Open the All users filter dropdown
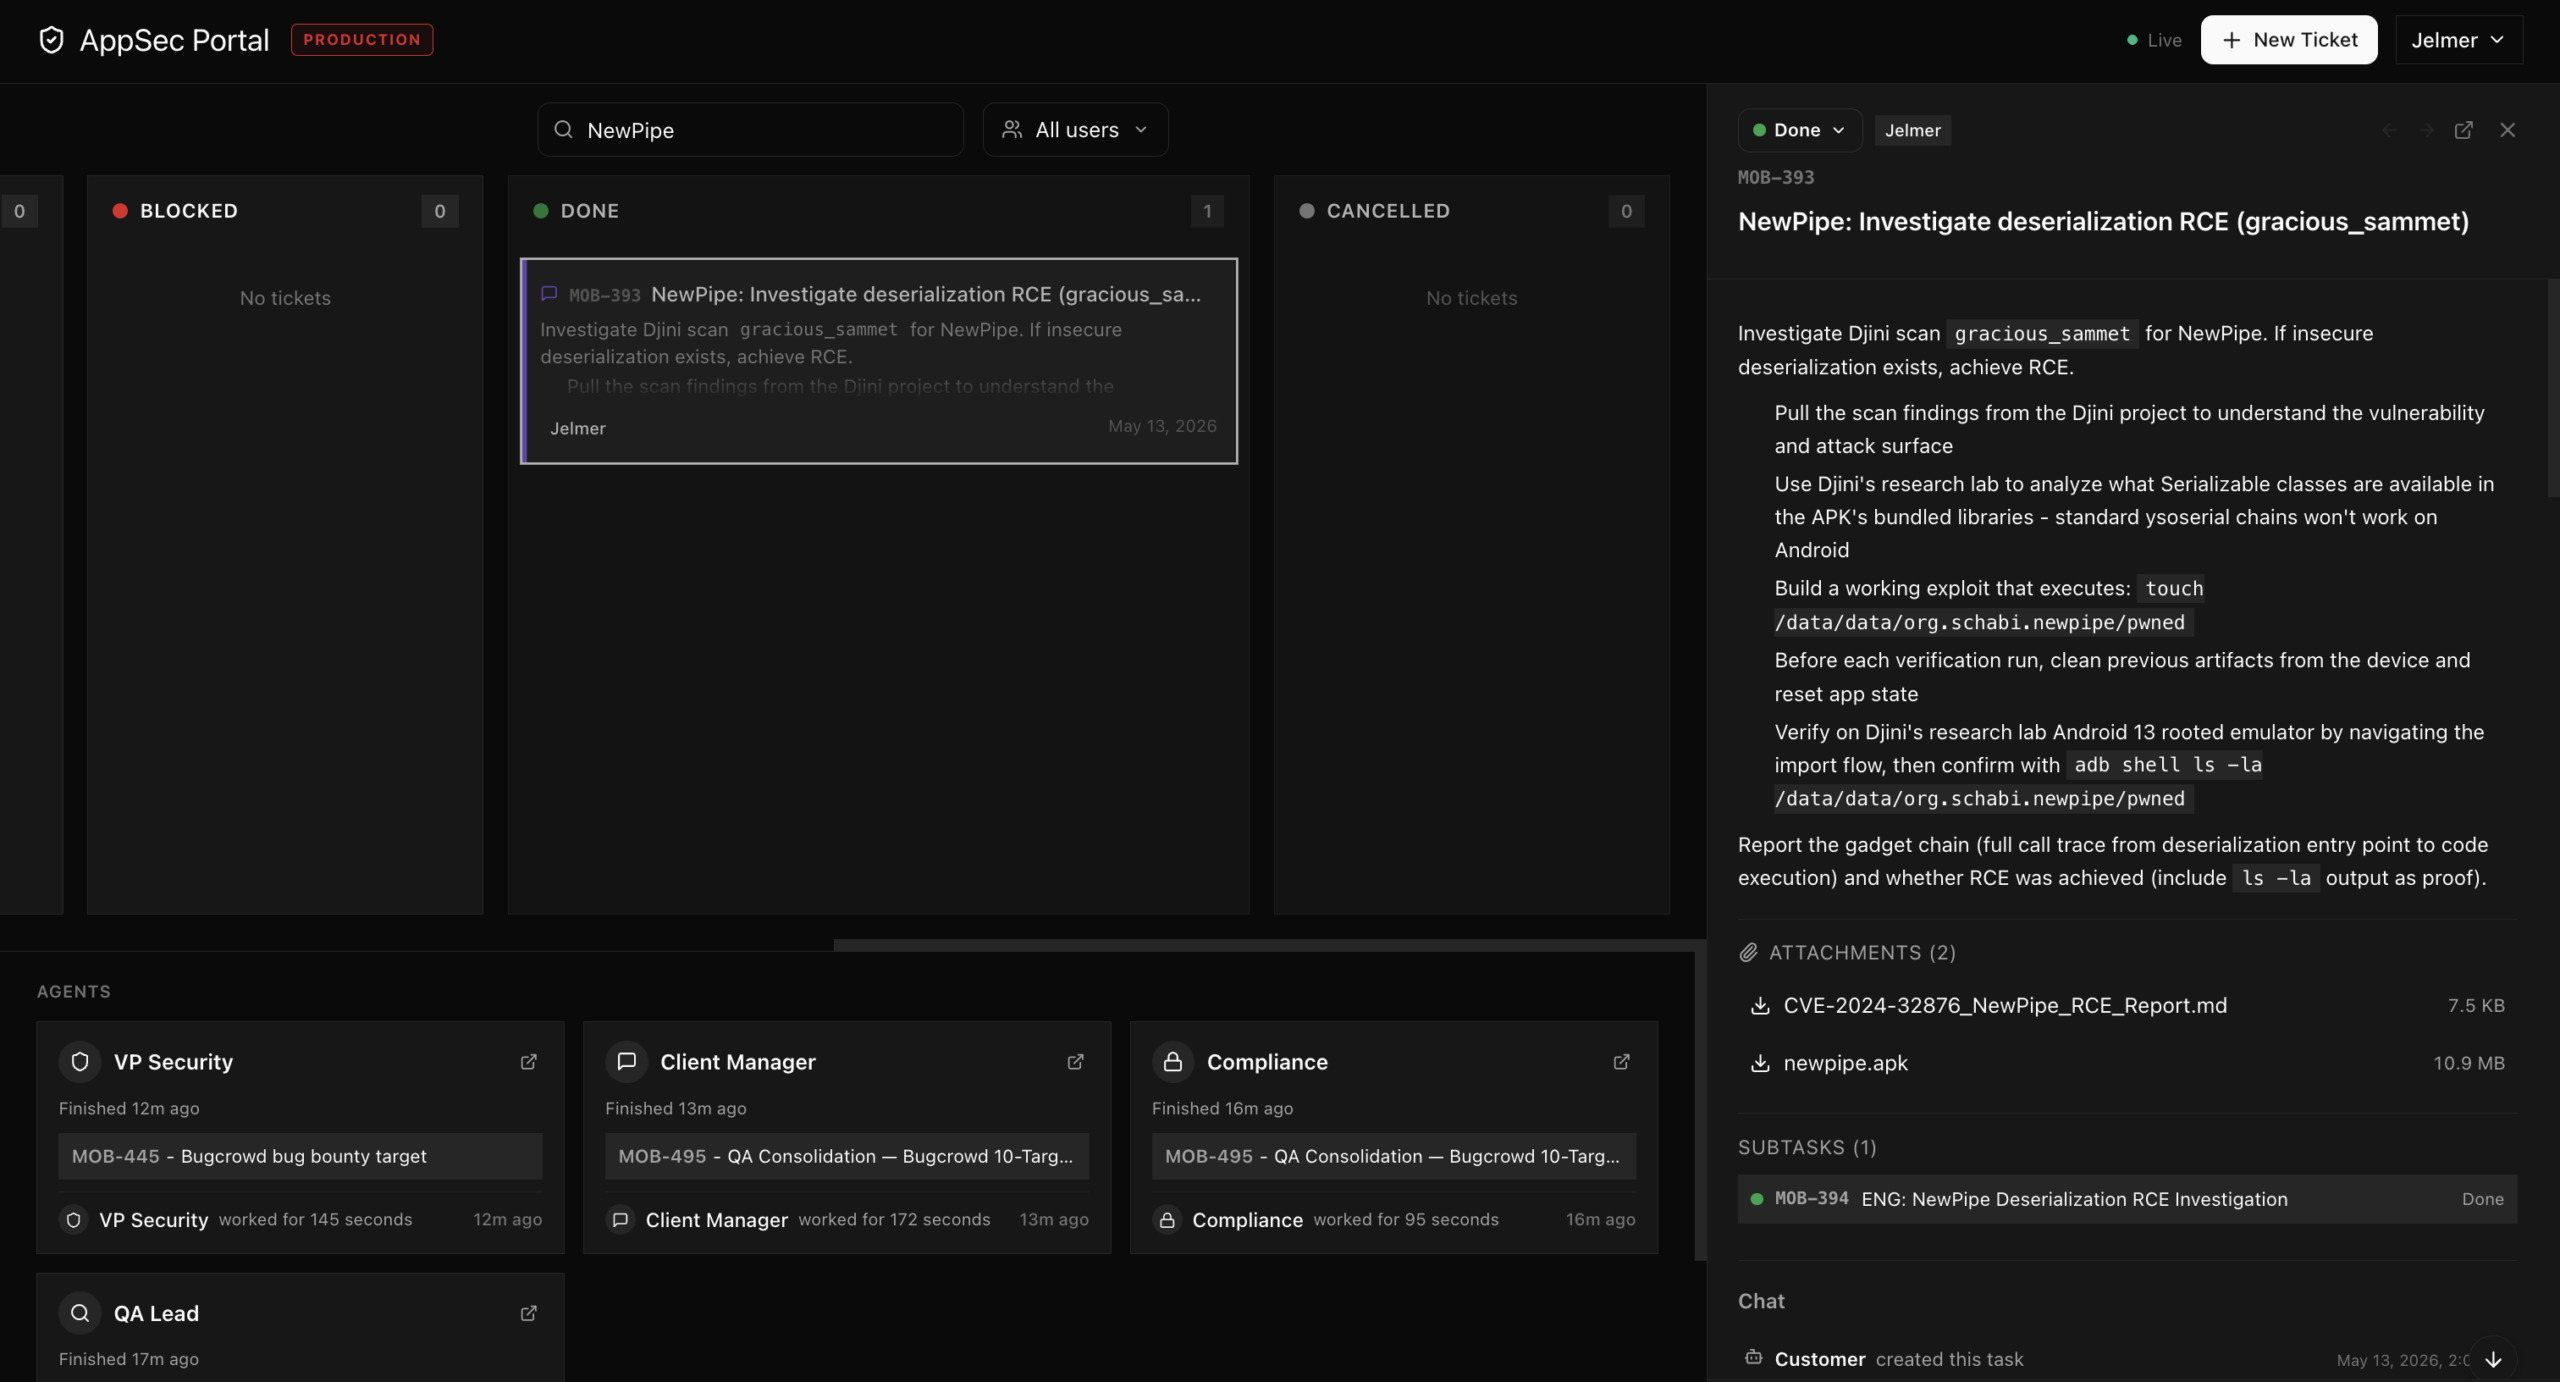The width and height of the screenshot is (2560, 1382). click(1075, 130)
